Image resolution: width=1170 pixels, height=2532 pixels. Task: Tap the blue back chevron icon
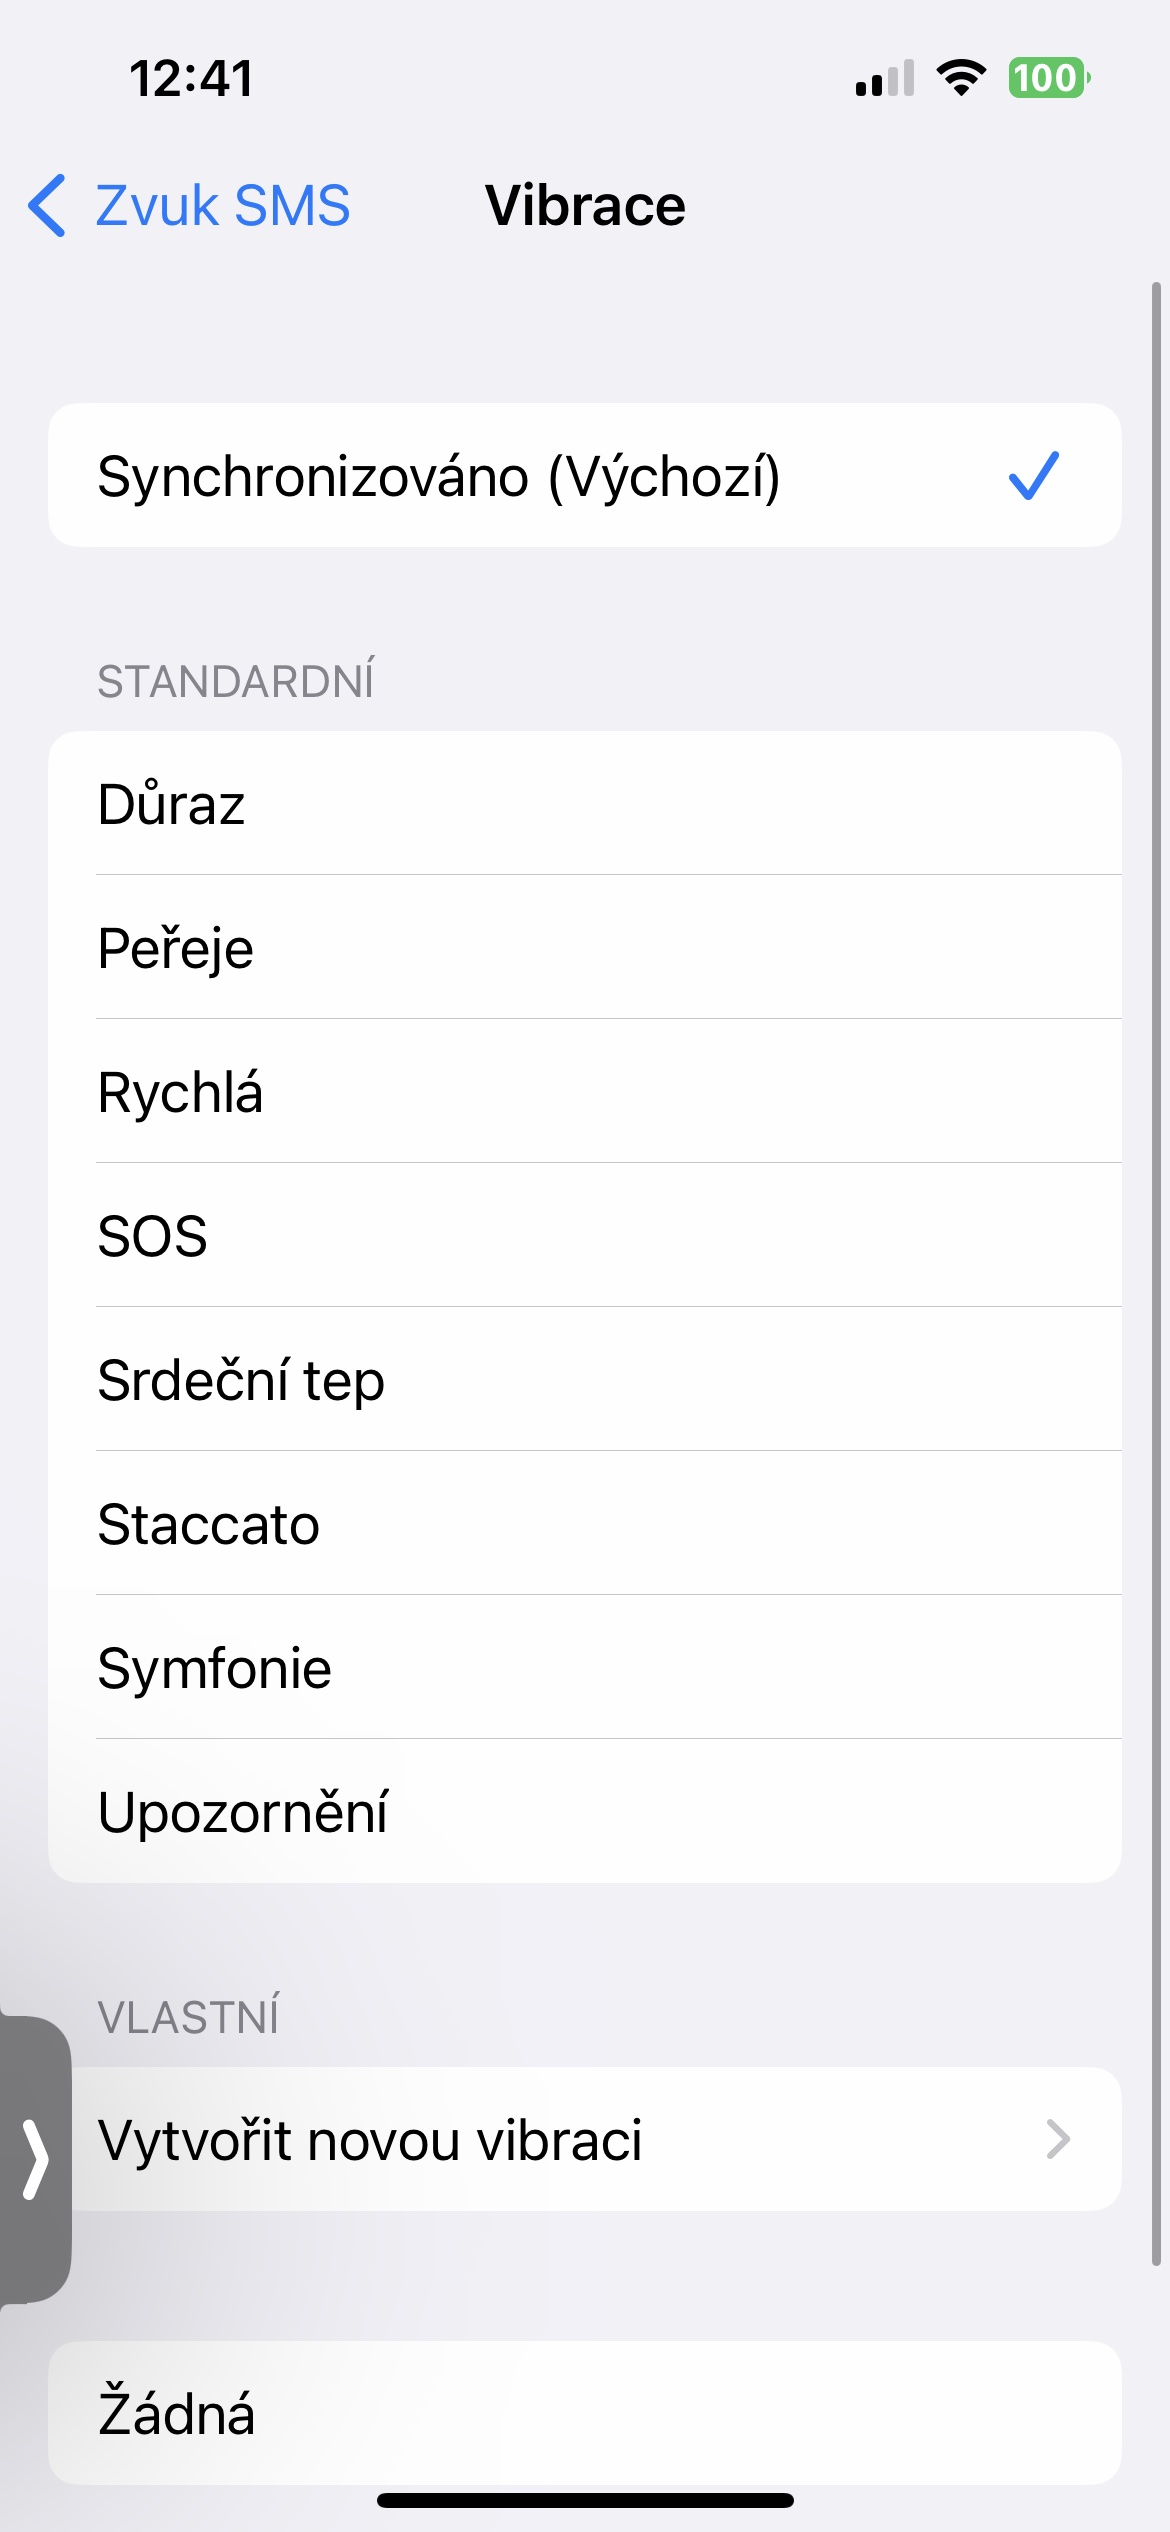pos(47,205)
